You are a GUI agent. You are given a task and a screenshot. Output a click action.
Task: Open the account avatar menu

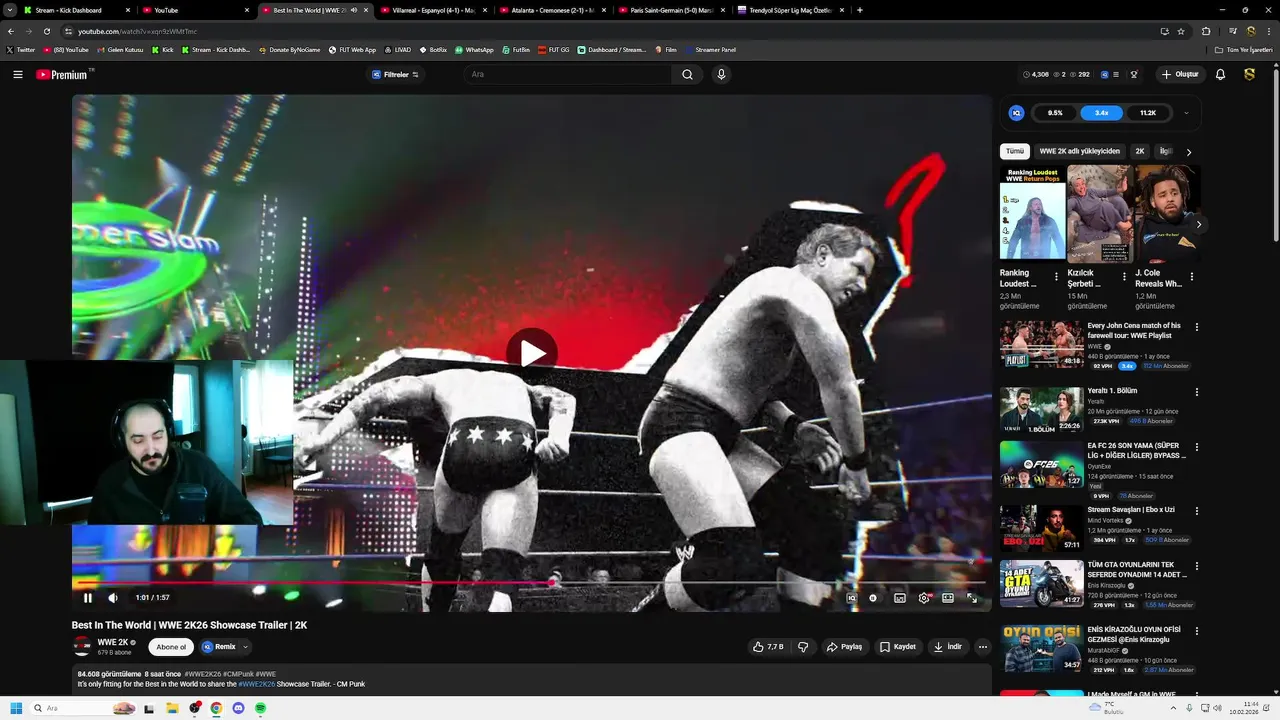click(1249, 74)
